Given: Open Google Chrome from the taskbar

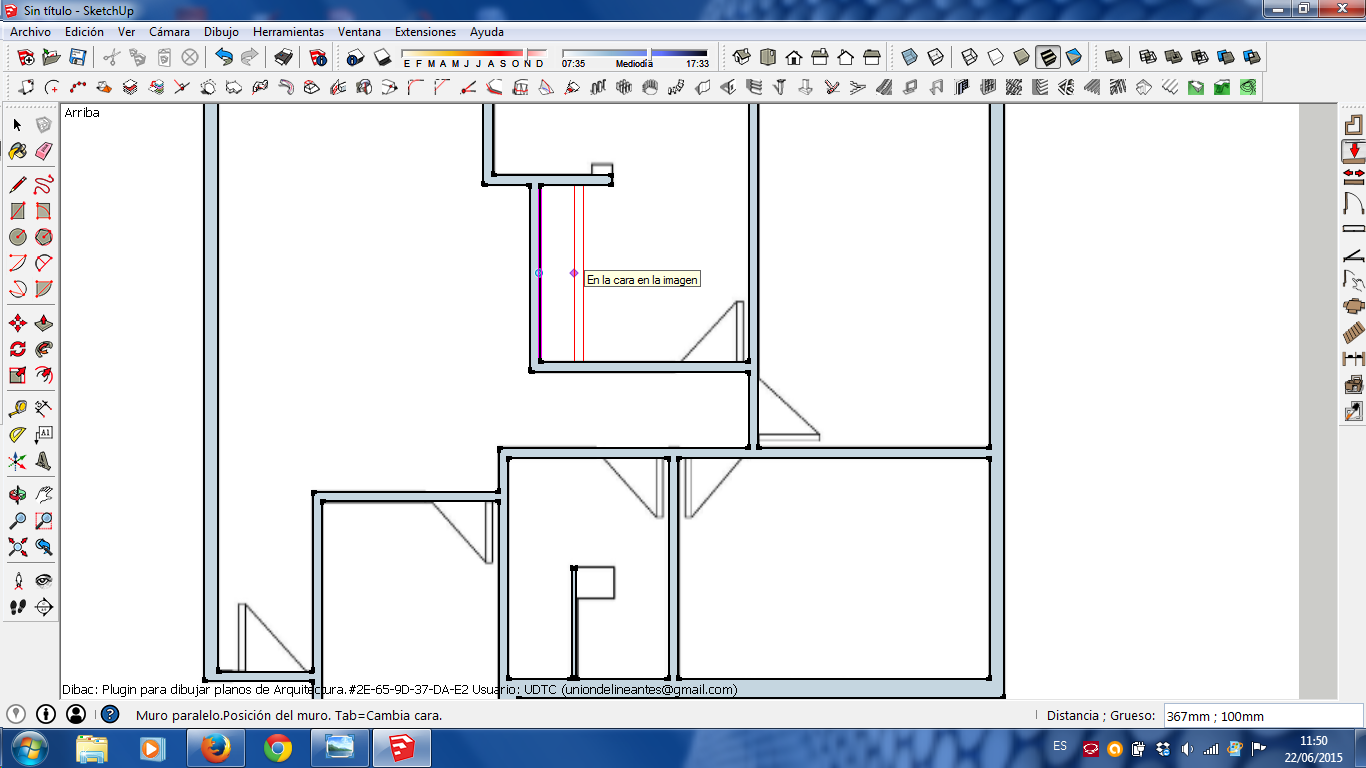Looking at the screenshot, I should click(x=278, y=748).
